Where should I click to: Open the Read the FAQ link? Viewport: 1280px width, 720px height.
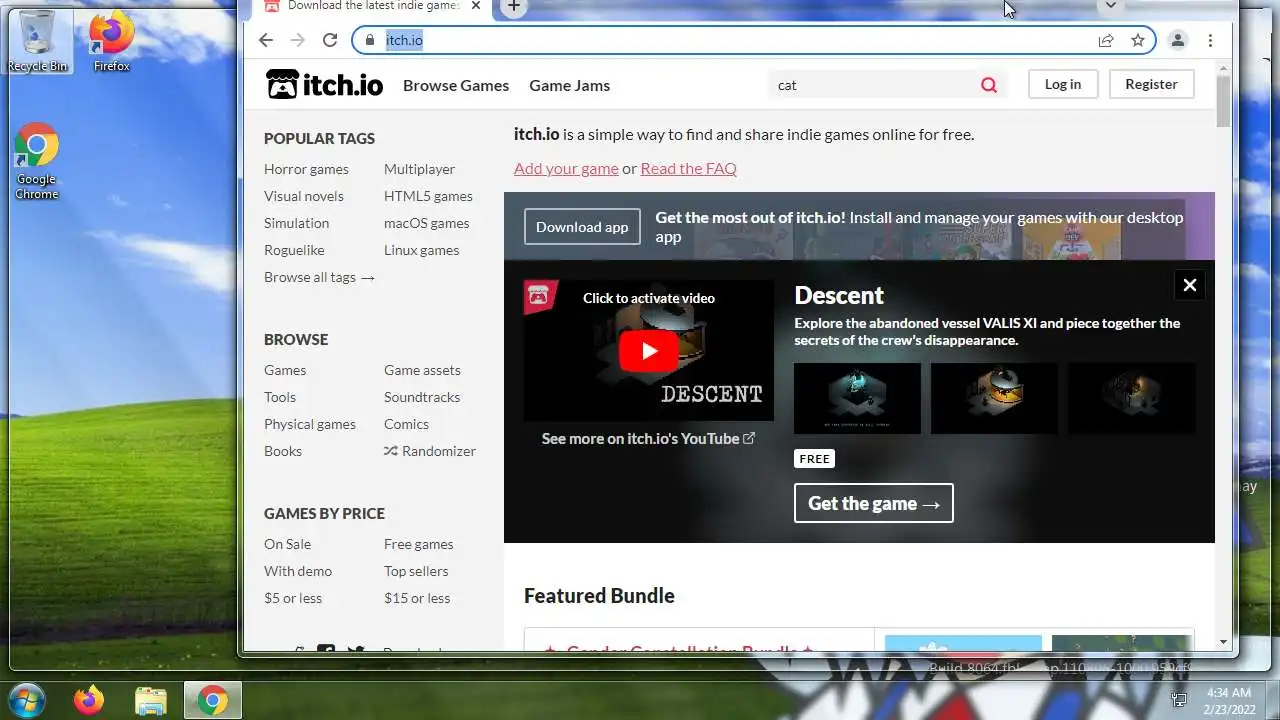[x=688, y=168]
